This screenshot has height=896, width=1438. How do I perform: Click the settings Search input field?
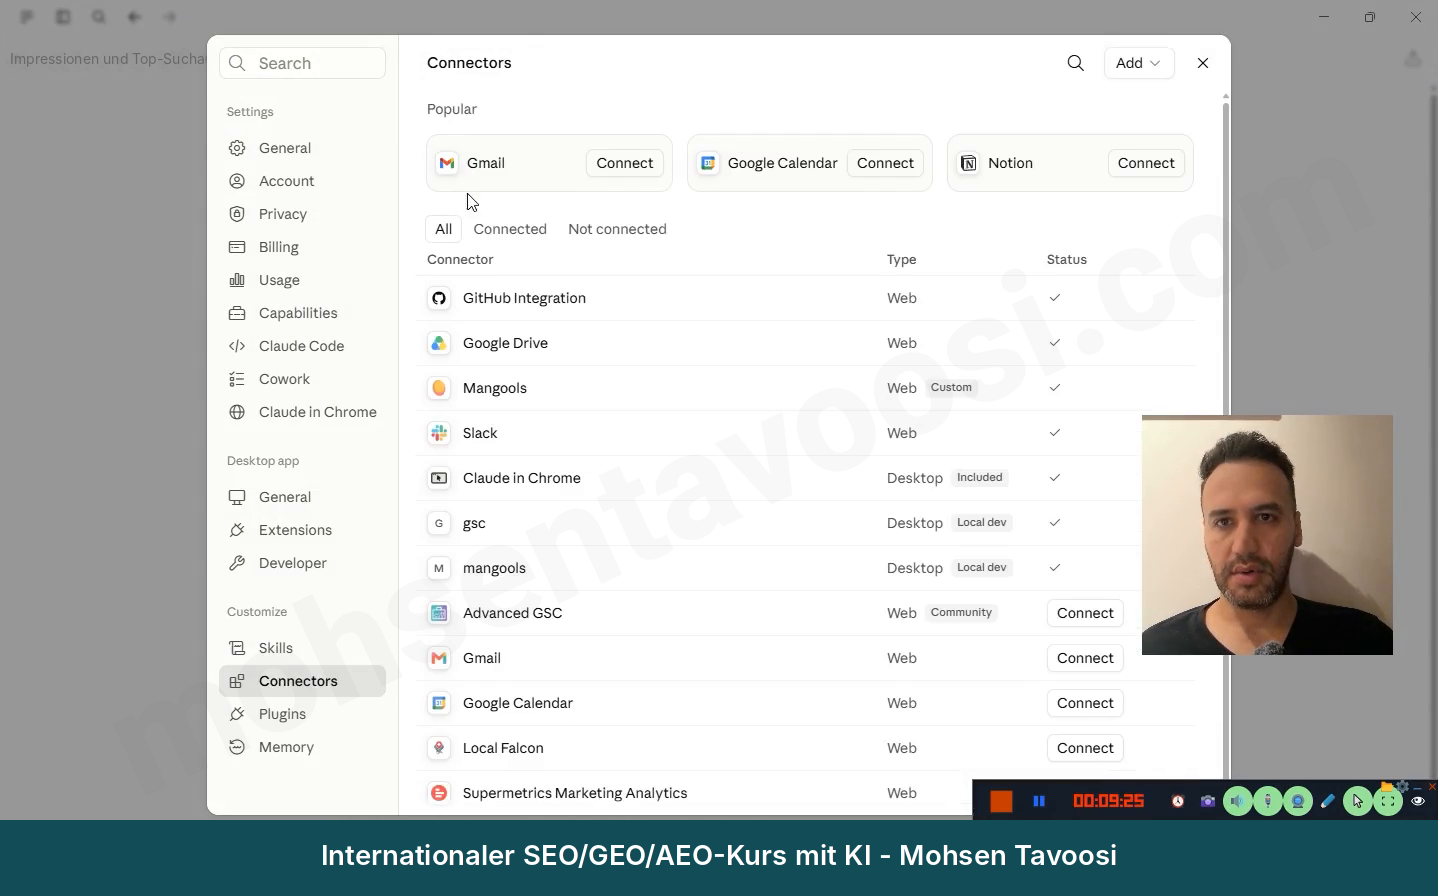pos(302,63)
